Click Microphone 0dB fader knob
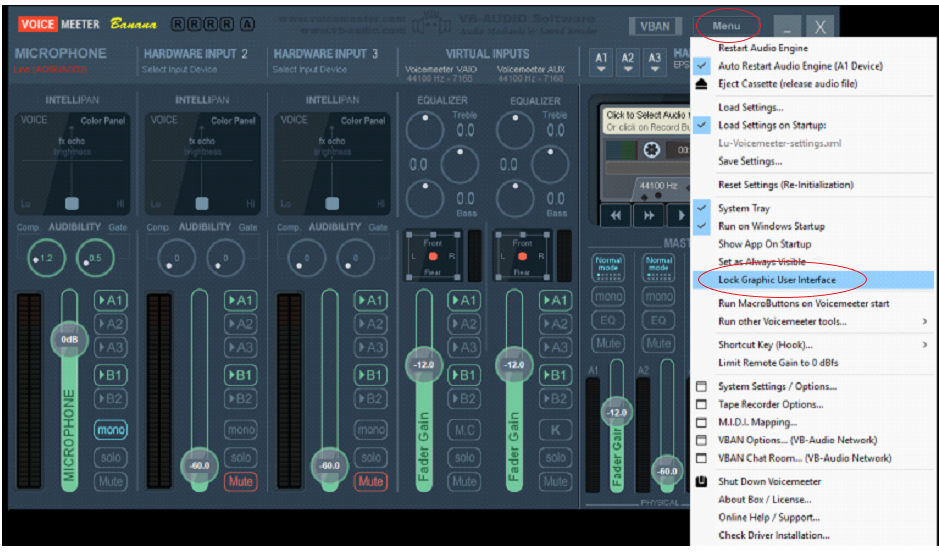 click(69, 339)
